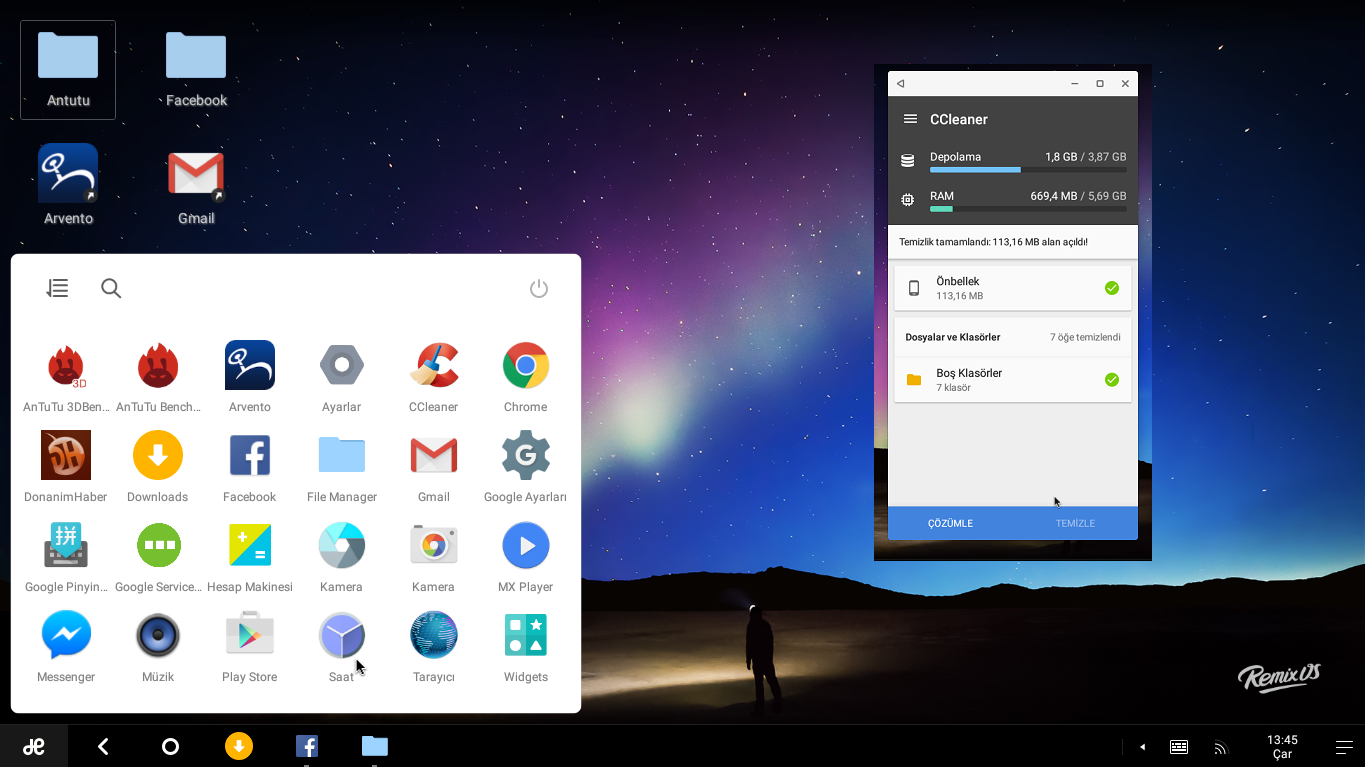Open File Manager from launcher
The width and height of the screenshot is (1365, 767).
point(342,466)
